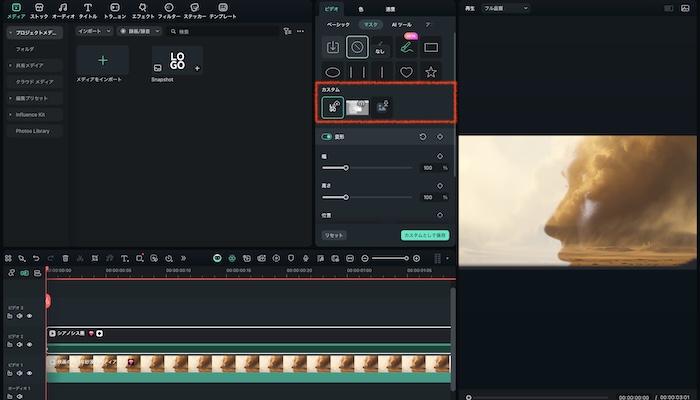Open the インポート dropdown
Image resolution: width=700 pixels, height=400 pixels.
pyautogui.click(x=94, y=31)
